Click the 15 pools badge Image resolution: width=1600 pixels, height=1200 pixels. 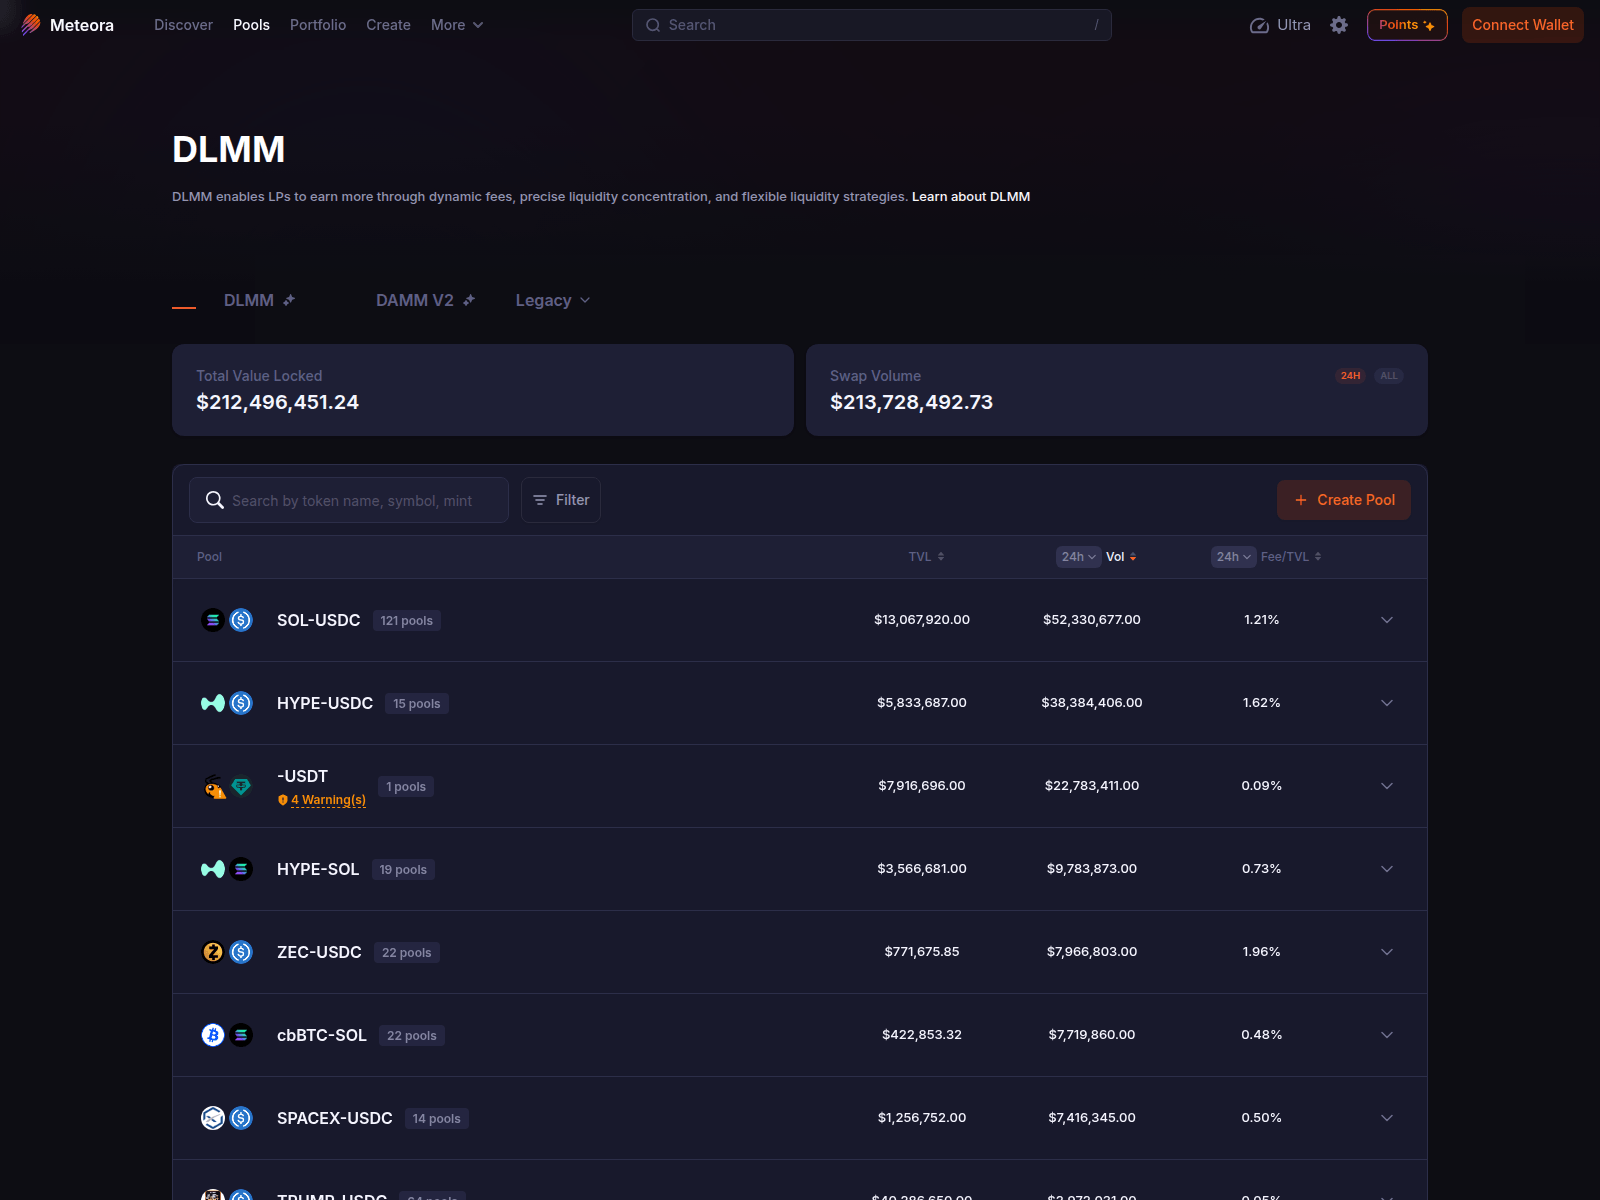point(417,704)
